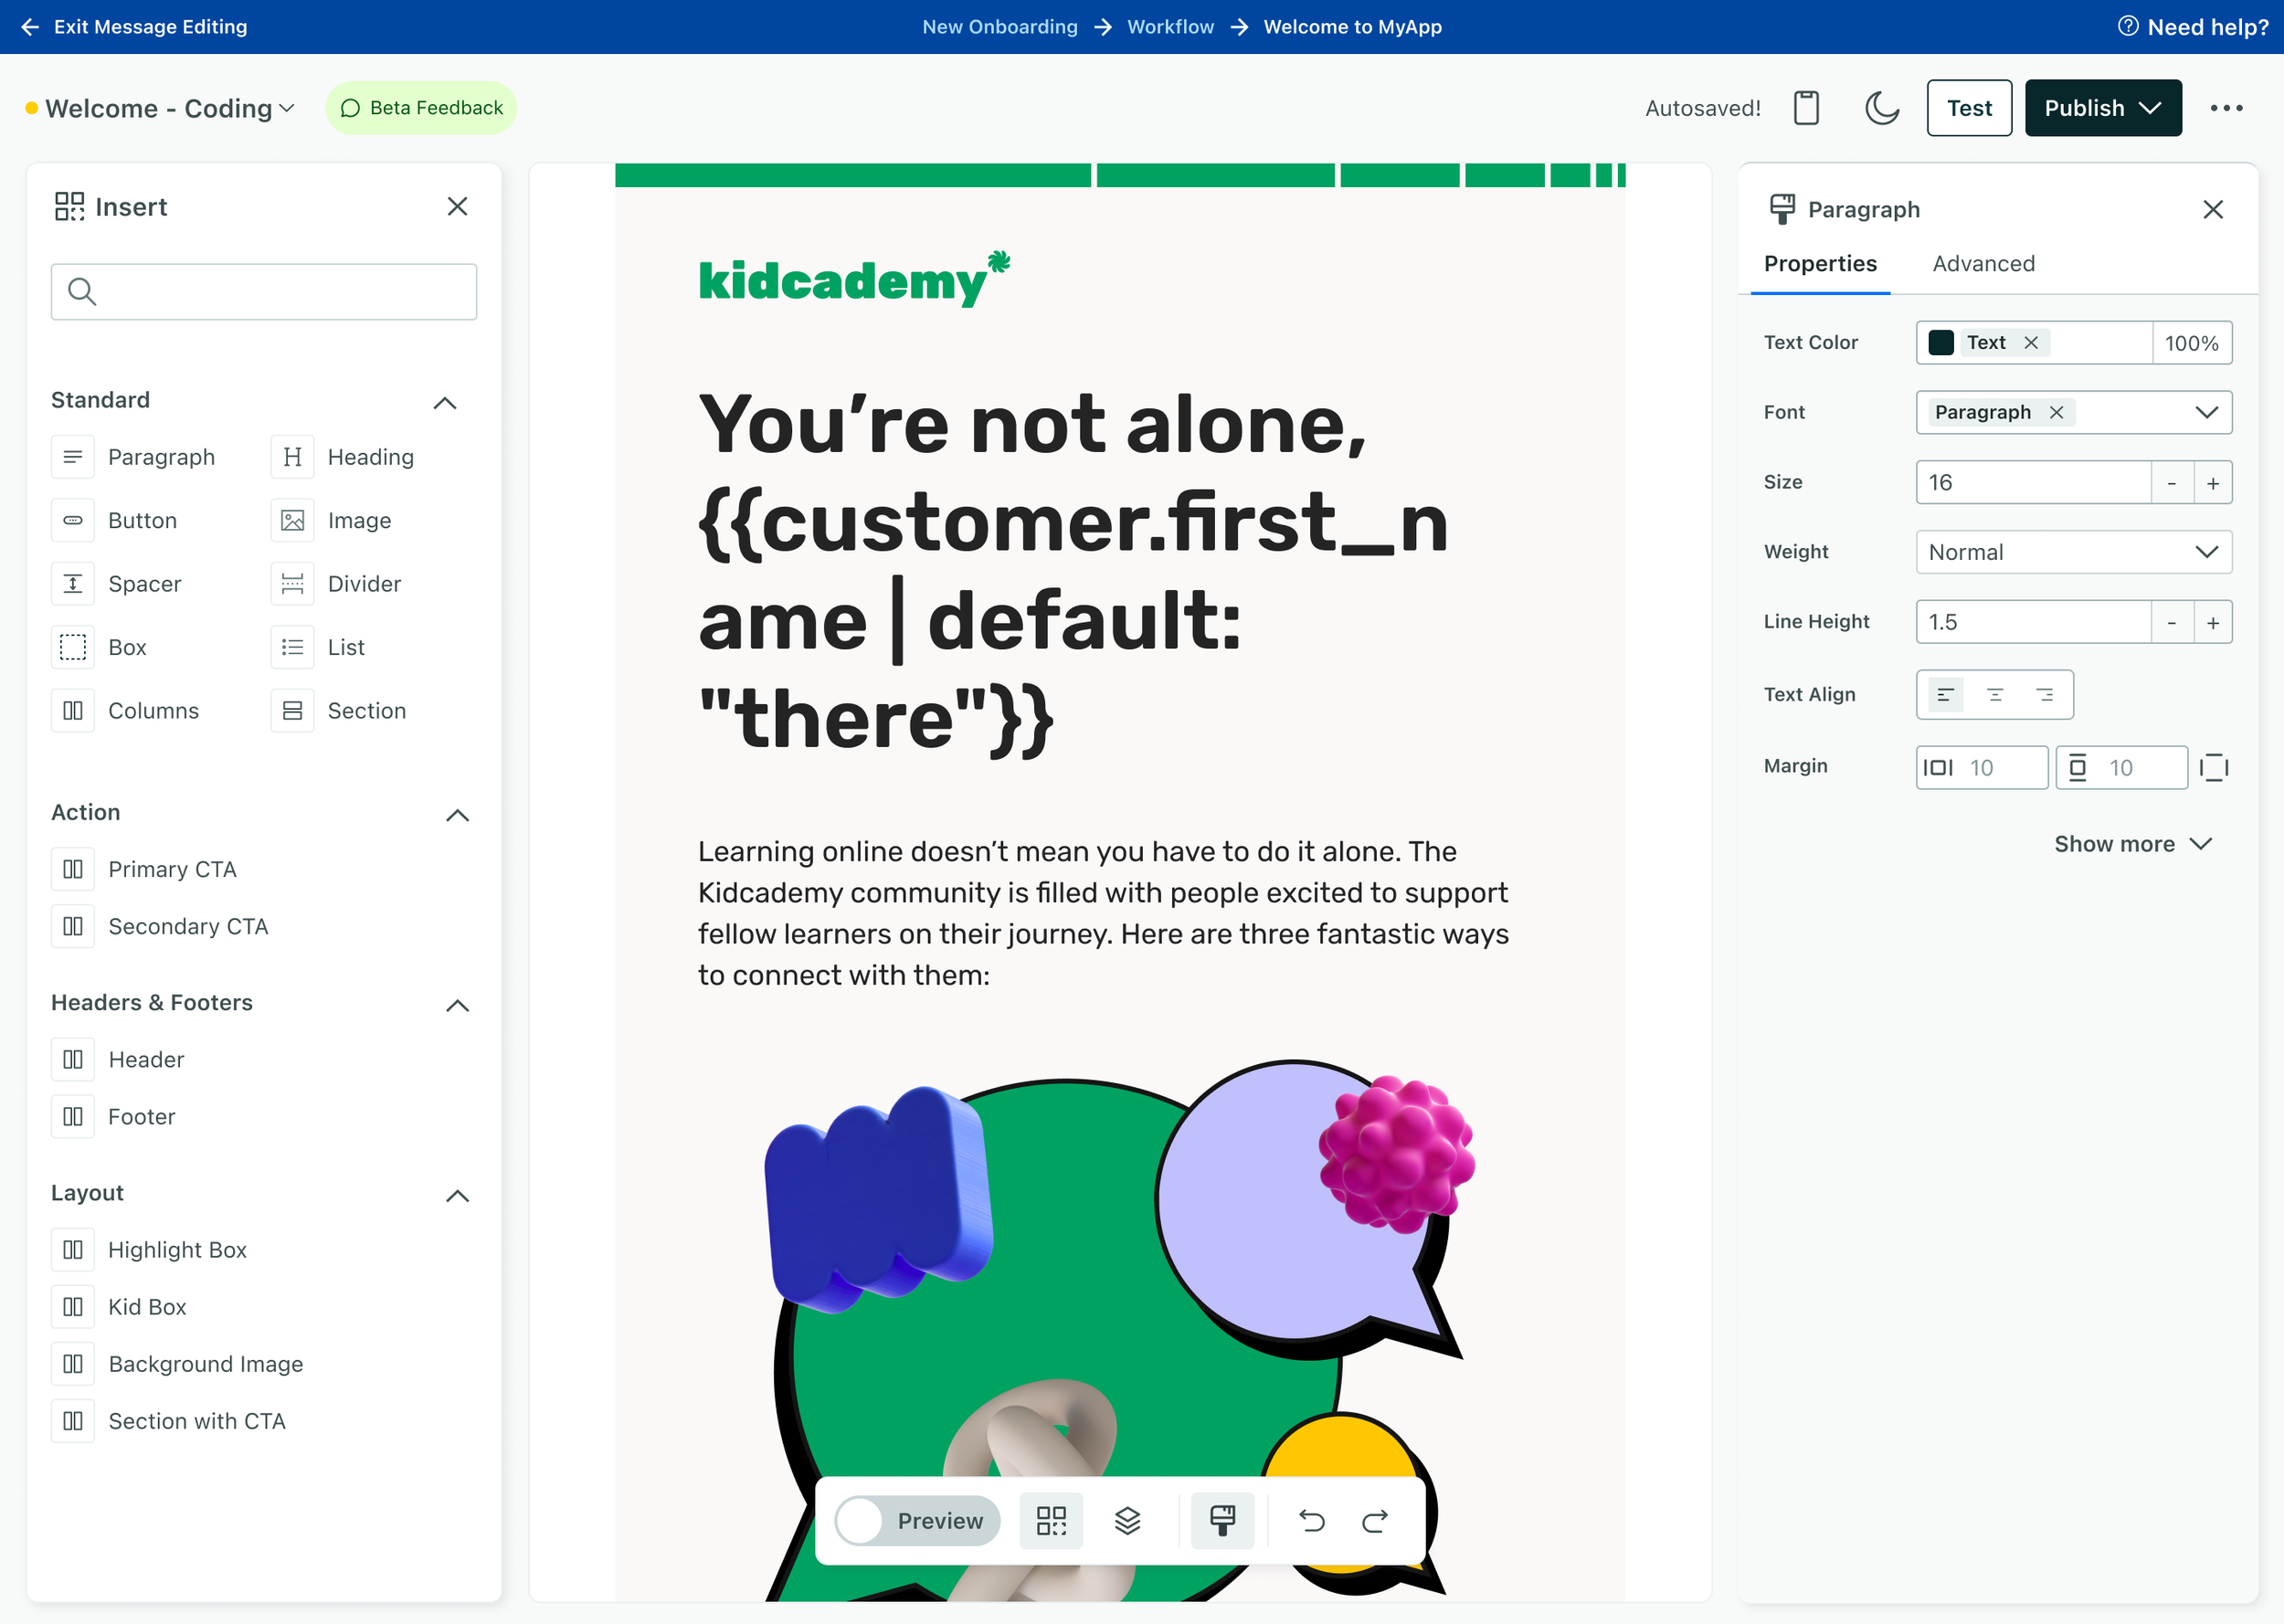Open the styles paint roller in bottom toolbar
The width and height of the screenshot is (2284, 1624).
(x=1222, y=1520)
